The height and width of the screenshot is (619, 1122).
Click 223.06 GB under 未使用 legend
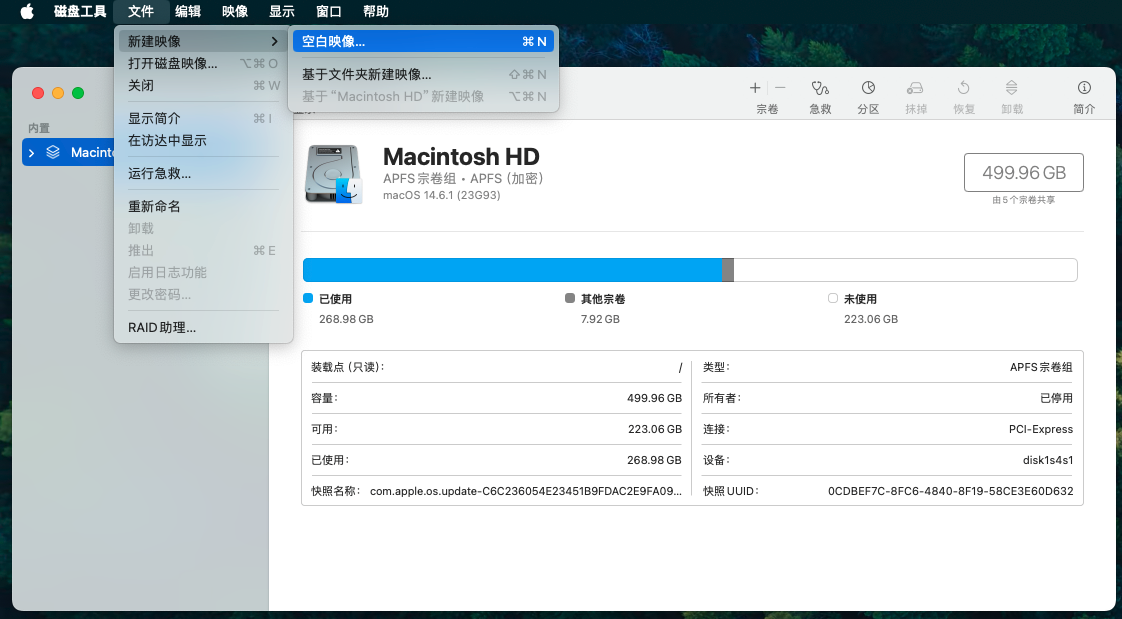pos(871,319)
